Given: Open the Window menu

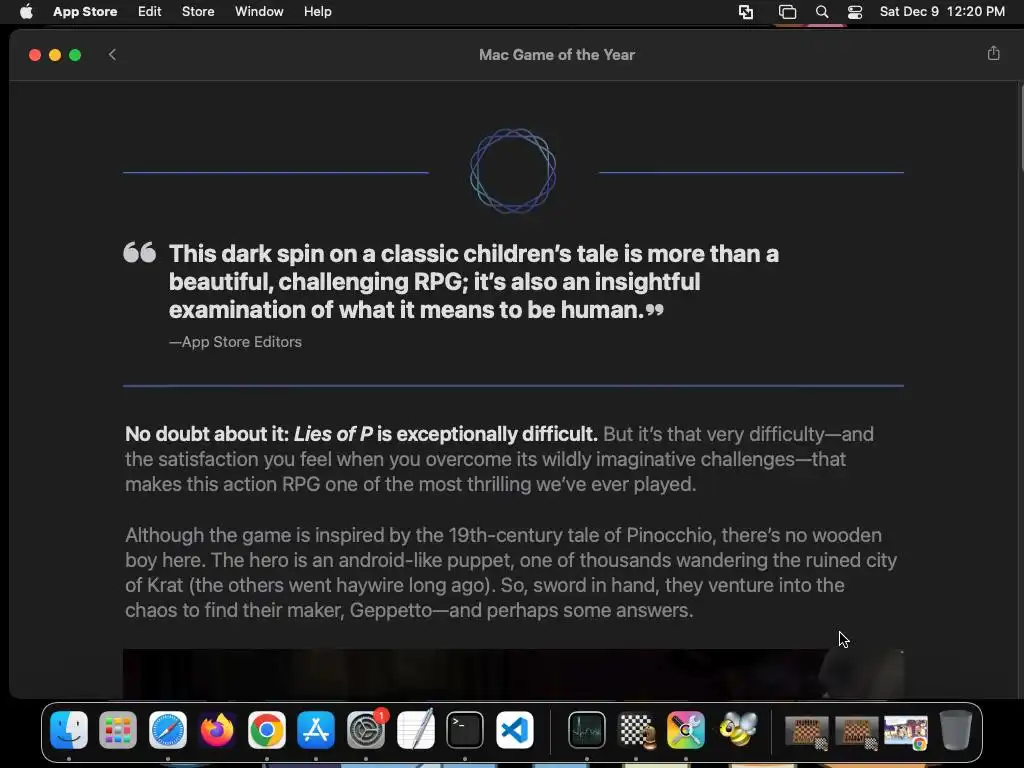Looking at the screenshot, I should [x=259, y=12].
